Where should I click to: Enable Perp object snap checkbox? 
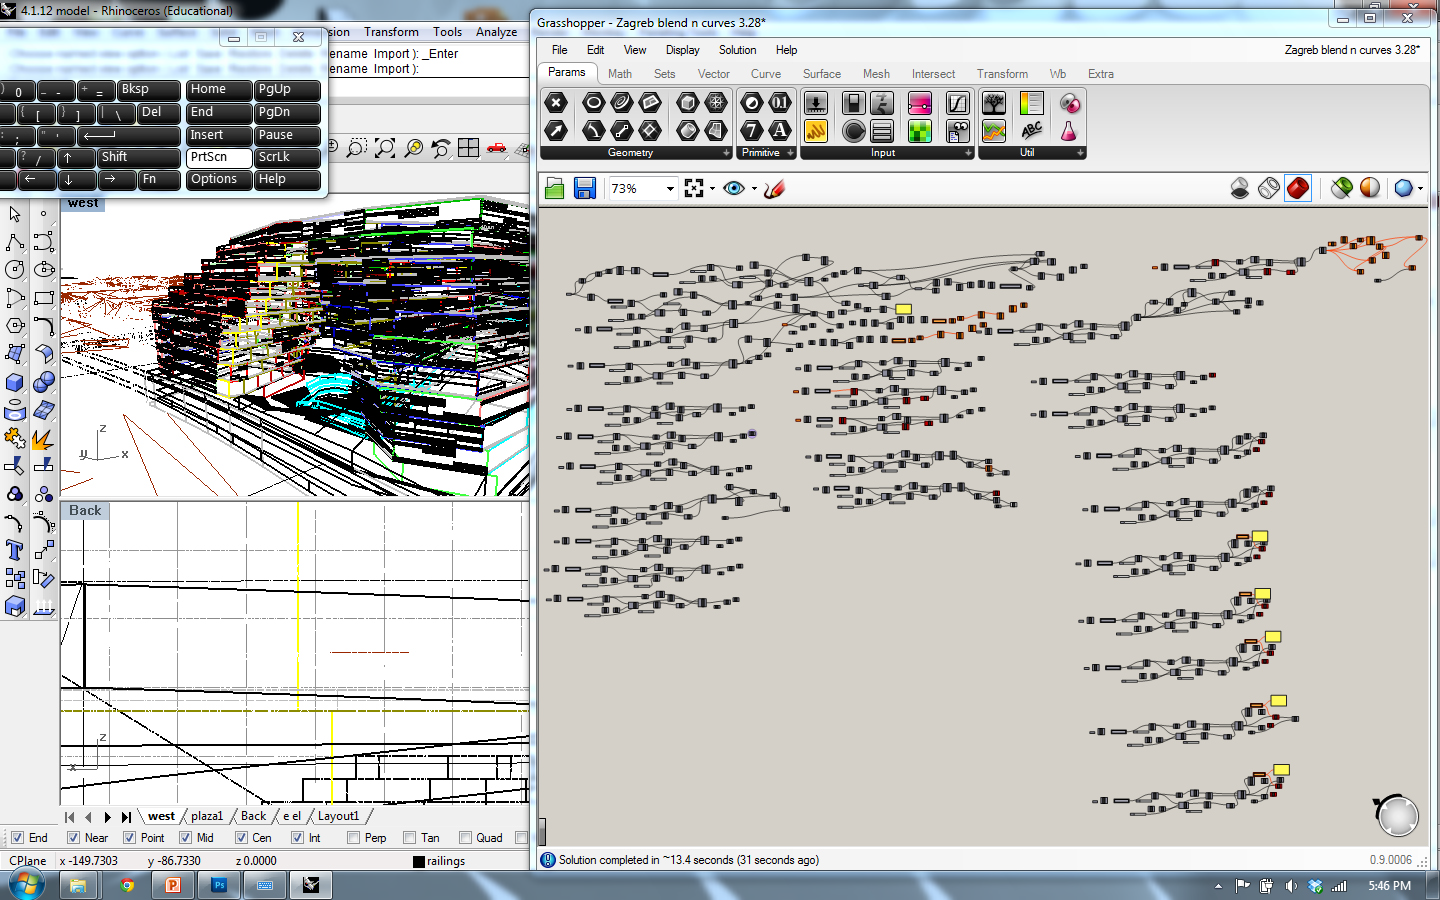point(353,838)
